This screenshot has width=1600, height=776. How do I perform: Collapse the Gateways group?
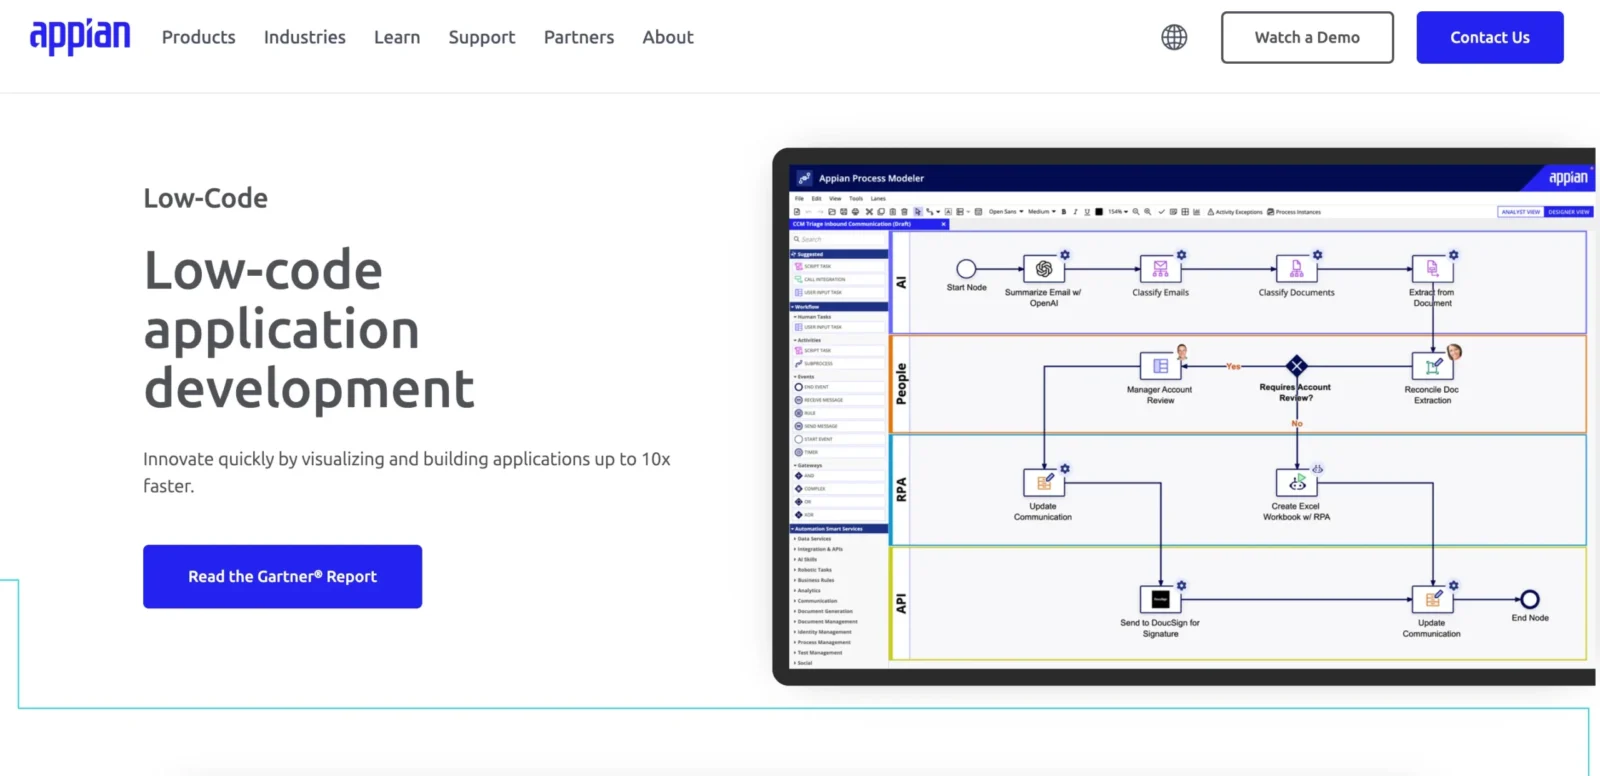pyautogui.click(x=808, y=465)
